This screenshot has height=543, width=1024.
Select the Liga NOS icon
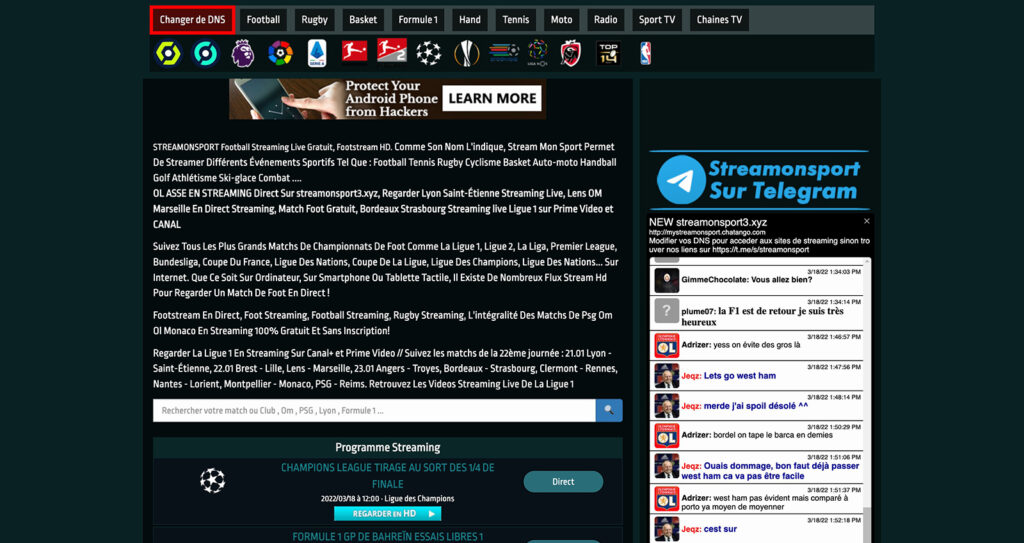(537, 53)
